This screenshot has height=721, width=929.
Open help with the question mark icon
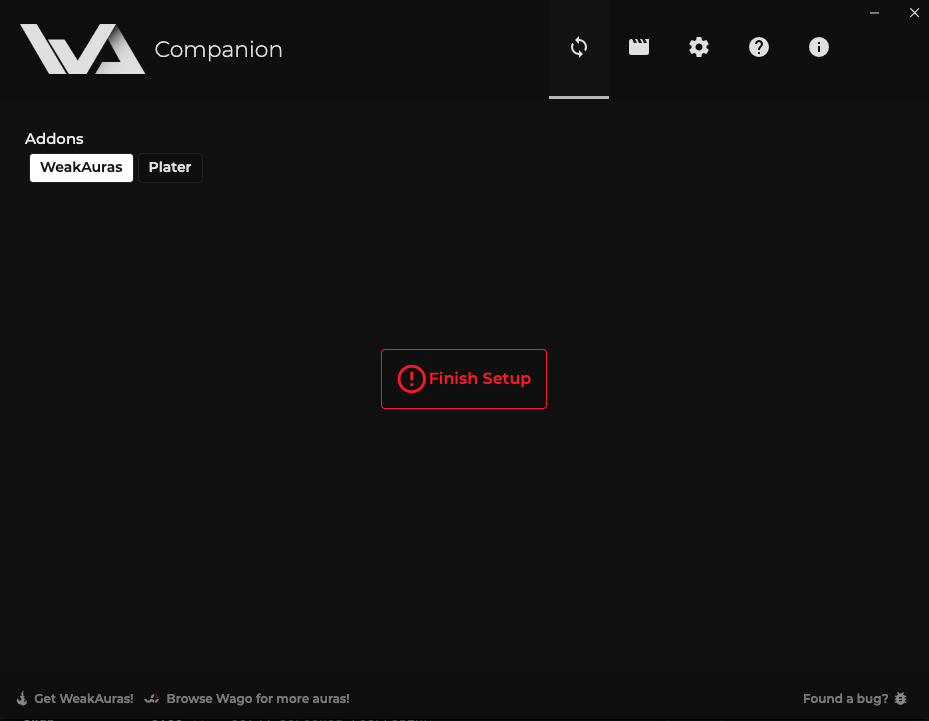[x=759, y=47]
